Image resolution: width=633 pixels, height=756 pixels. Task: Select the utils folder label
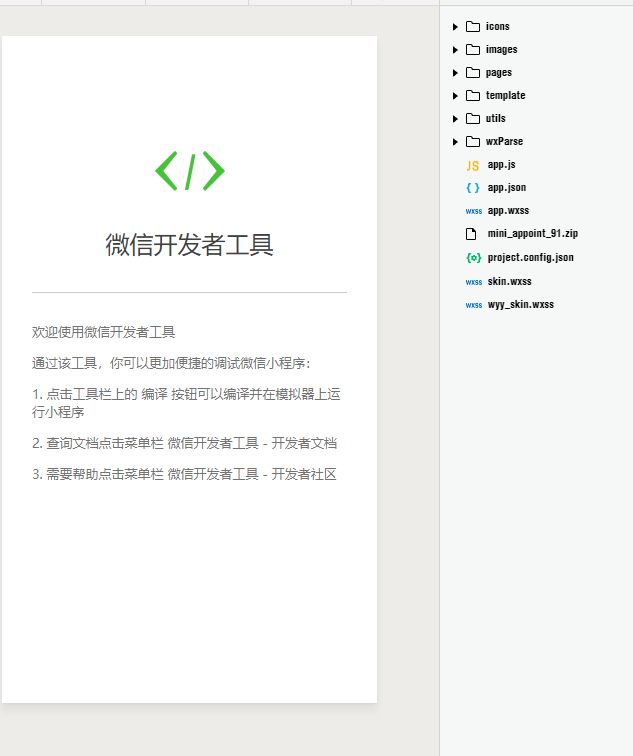pyautogui.click(x=496, y=119)
